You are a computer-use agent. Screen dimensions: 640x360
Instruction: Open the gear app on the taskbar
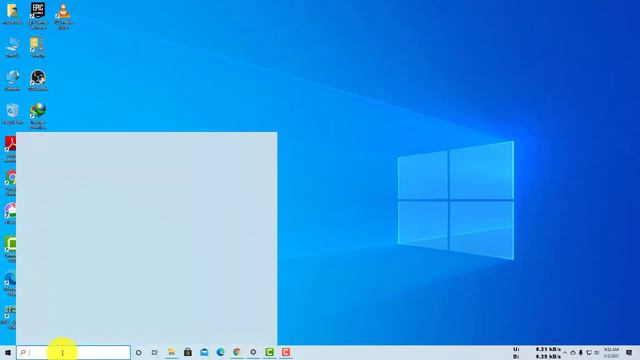click(x=253, y=352)
